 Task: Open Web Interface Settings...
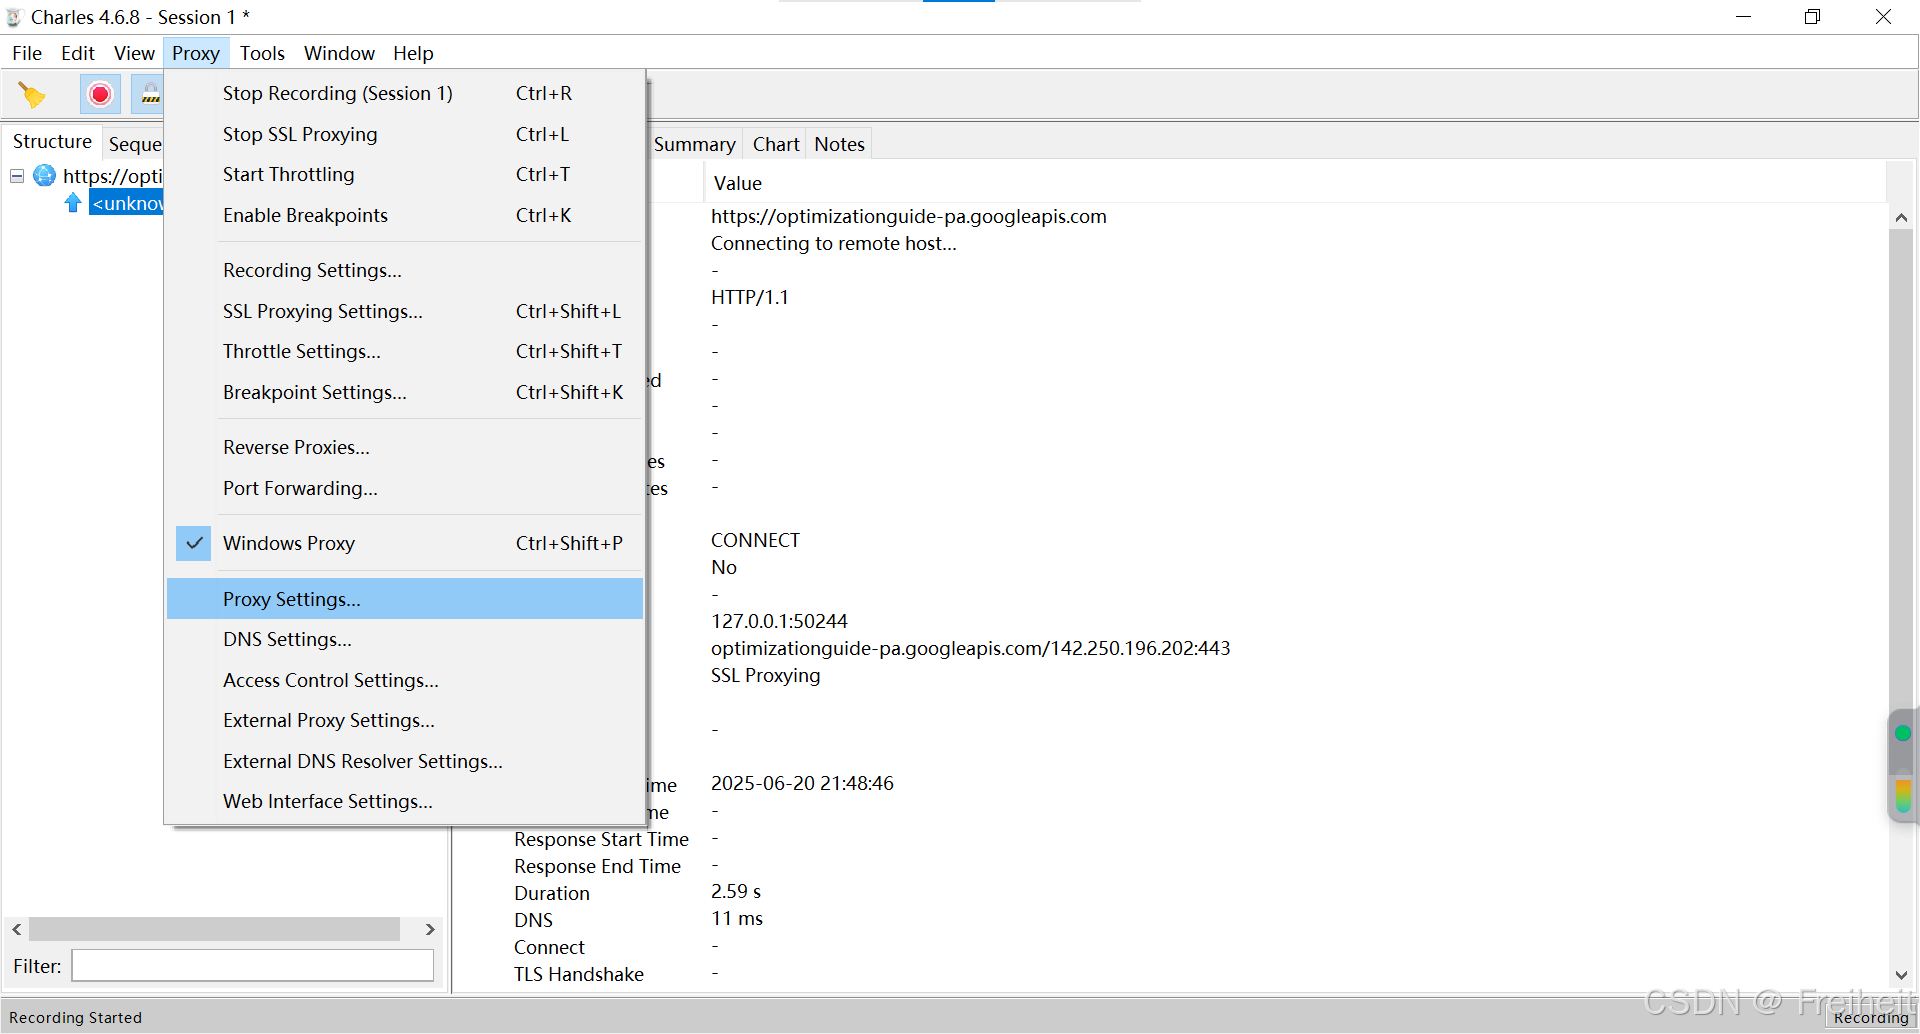coord(404,801)
